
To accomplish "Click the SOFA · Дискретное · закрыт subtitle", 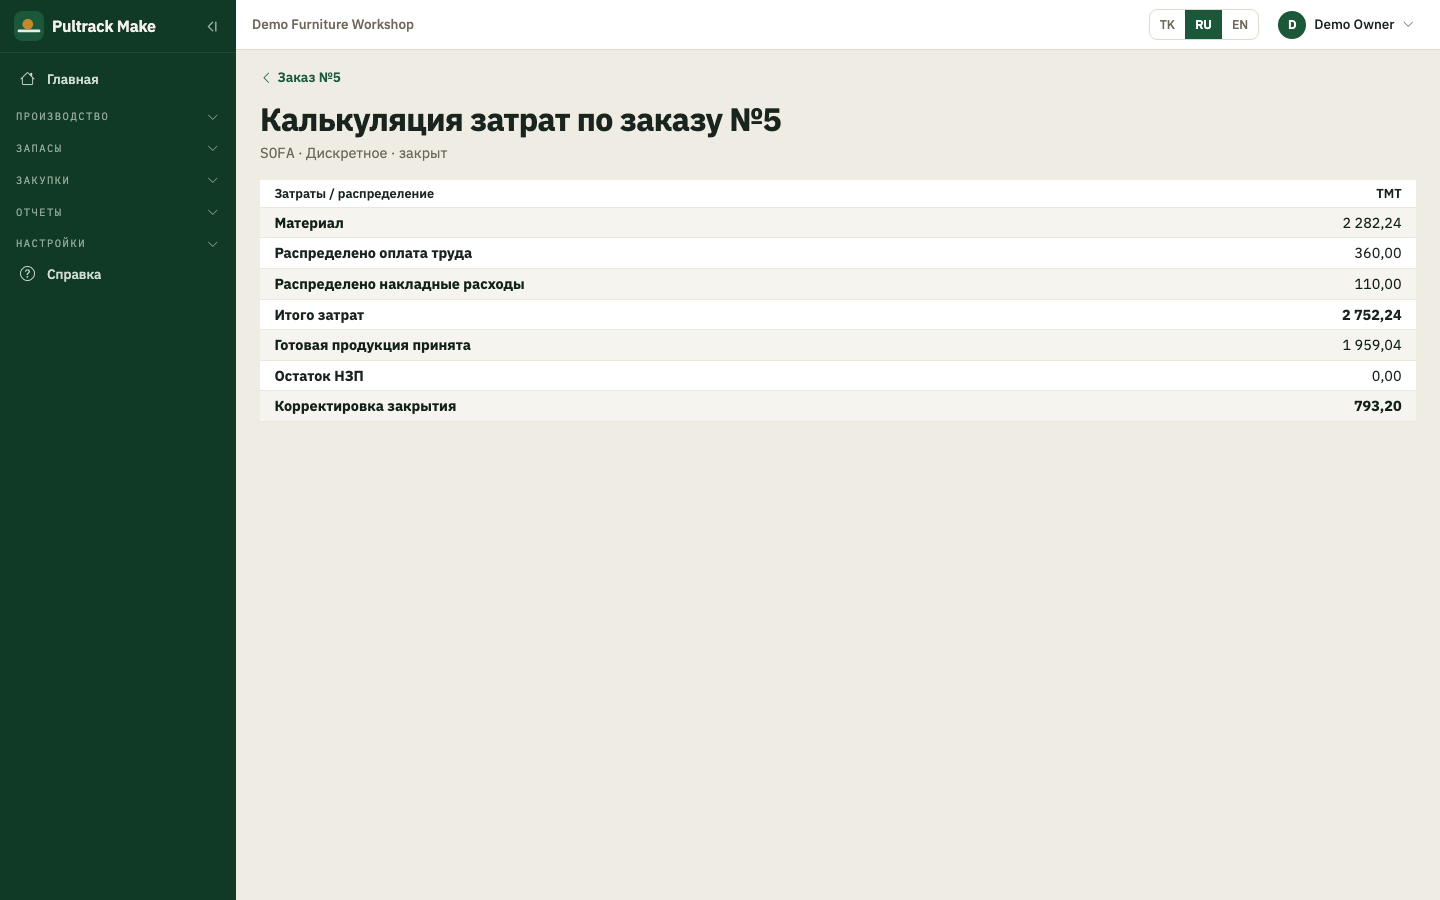I will click(353, 153).
